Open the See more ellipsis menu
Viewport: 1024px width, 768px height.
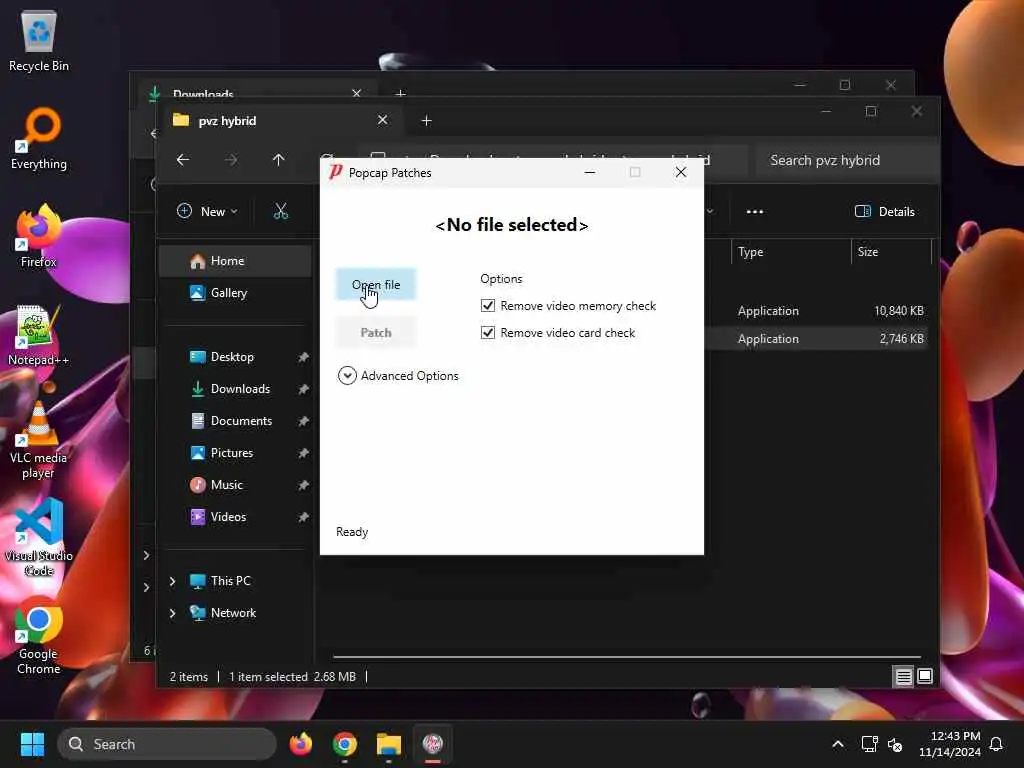point(755,212)
